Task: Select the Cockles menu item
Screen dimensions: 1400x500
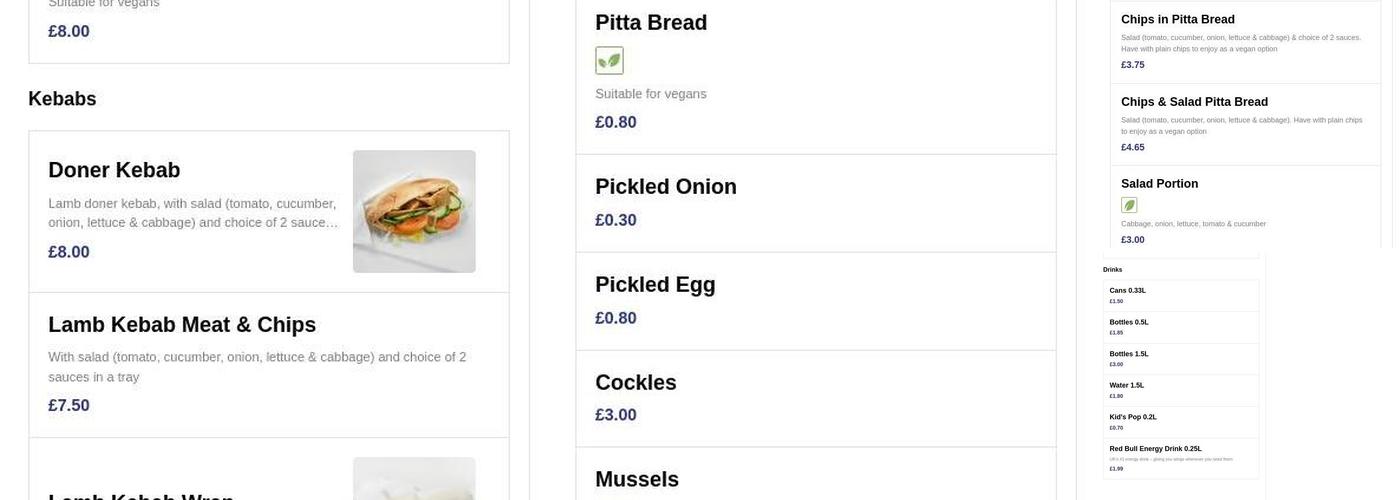Action: click(636, 383)
